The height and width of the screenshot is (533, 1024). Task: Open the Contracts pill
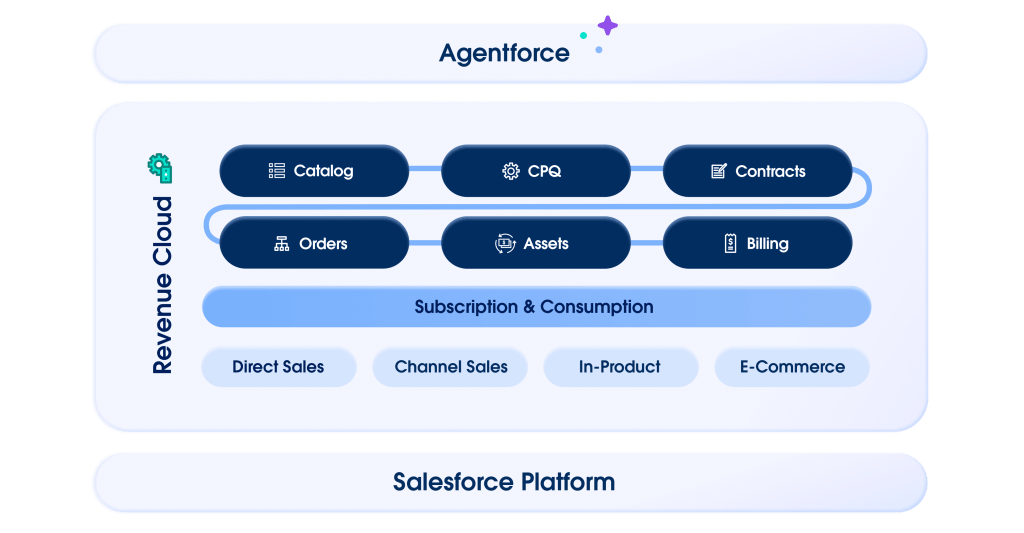[758, 171]
